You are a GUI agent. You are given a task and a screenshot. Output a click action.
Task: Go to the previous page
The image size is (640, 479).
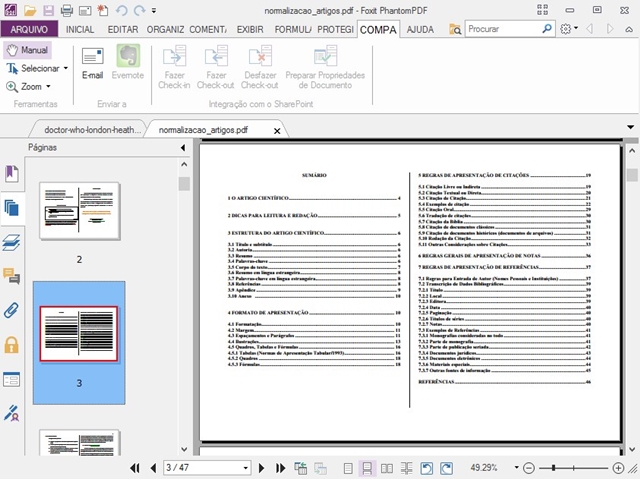click(x=153, y=468)
